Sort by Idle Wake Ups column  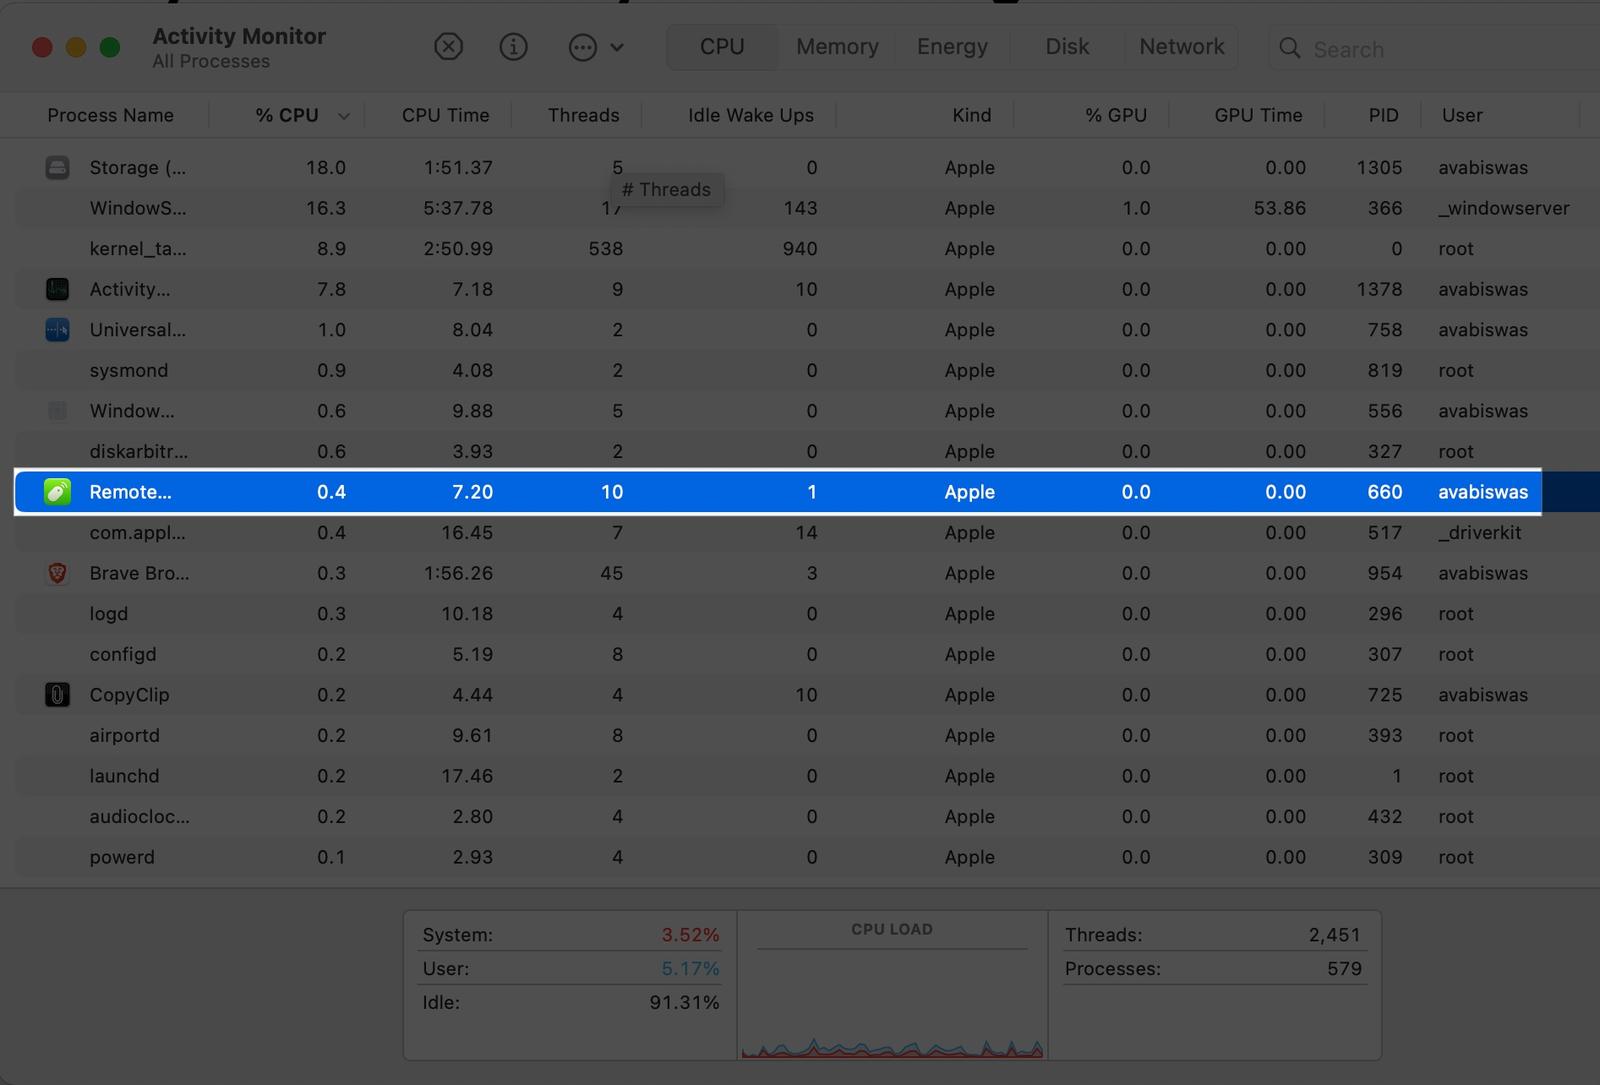(x=751, y=115)
